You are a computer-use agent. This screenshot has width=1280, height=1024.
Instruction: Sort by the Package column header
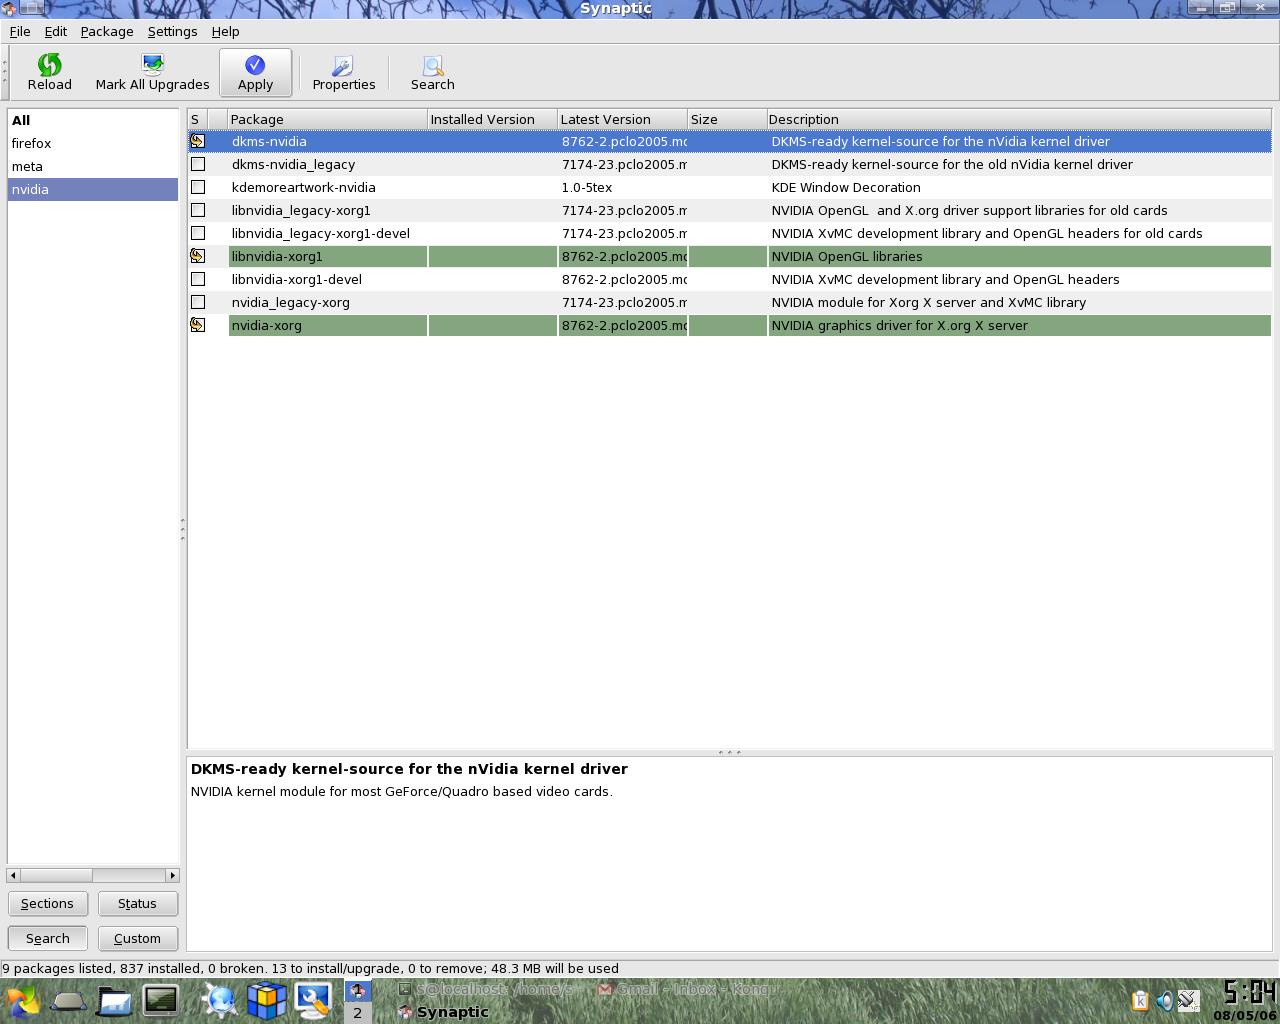328,119
